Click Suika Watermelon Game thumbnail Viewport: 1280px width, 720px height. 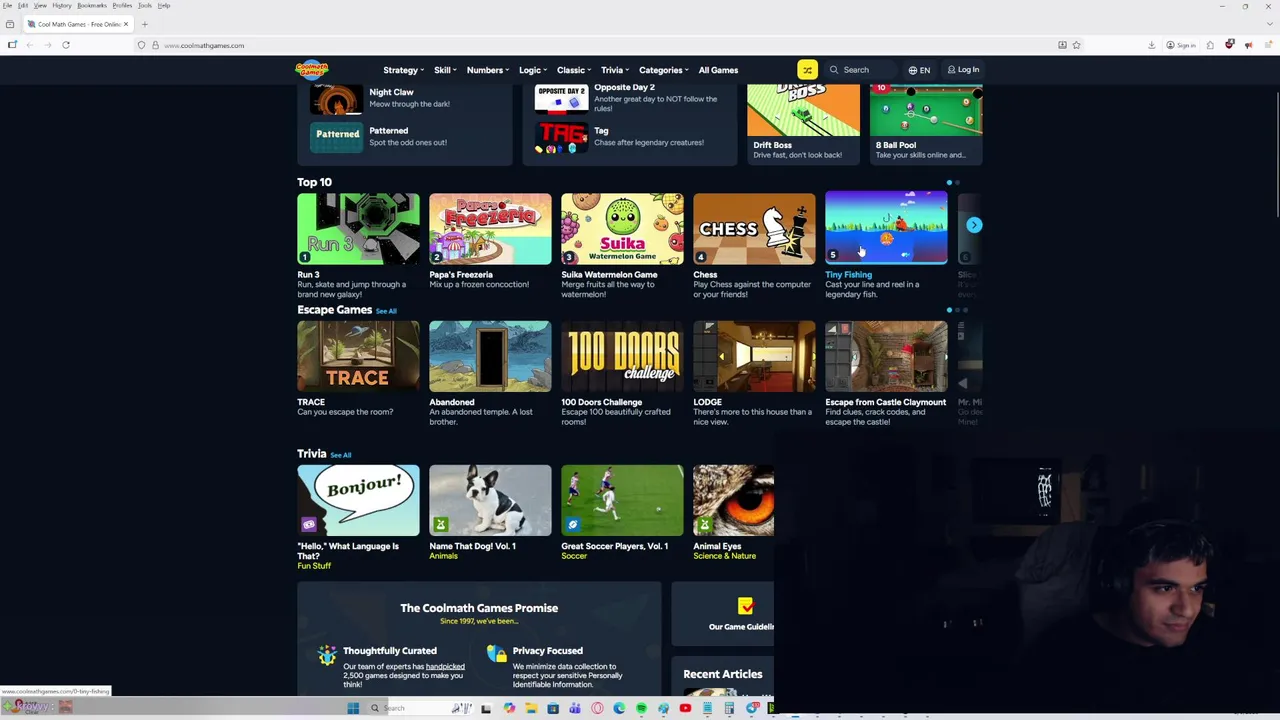click(622, 229)
